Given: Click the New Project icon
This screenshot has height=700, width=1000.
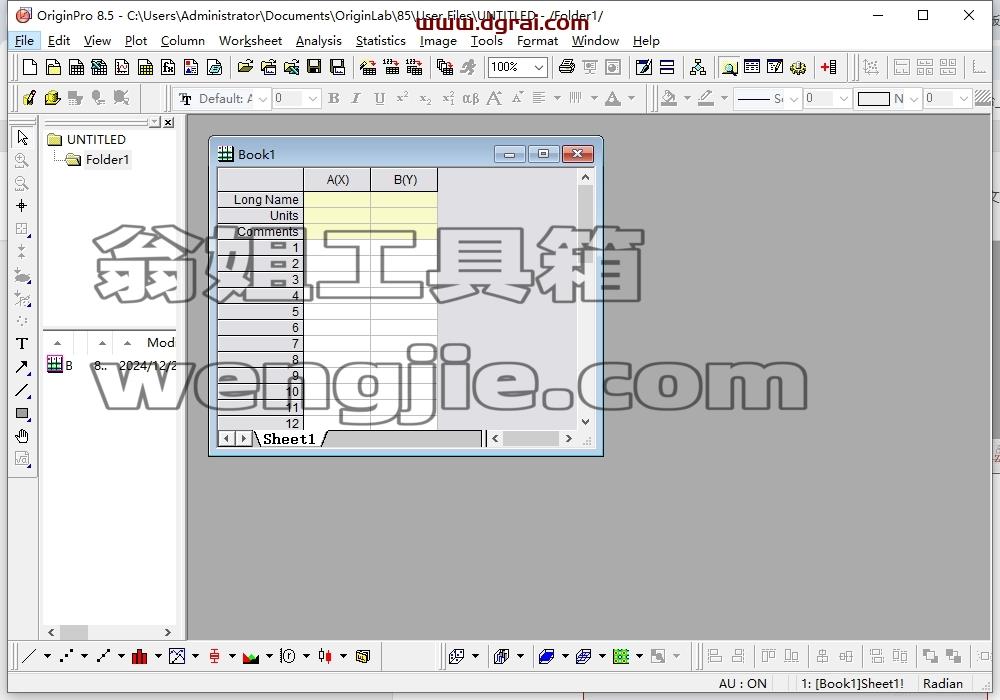Looking at the screenshot, I should 29,67.
